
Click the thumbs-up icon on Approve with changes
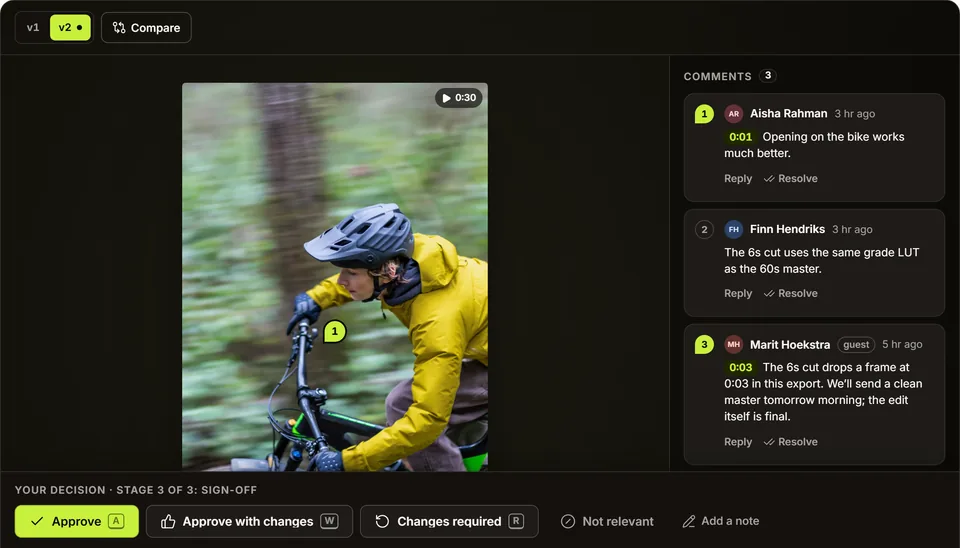[x=168, y=522]
